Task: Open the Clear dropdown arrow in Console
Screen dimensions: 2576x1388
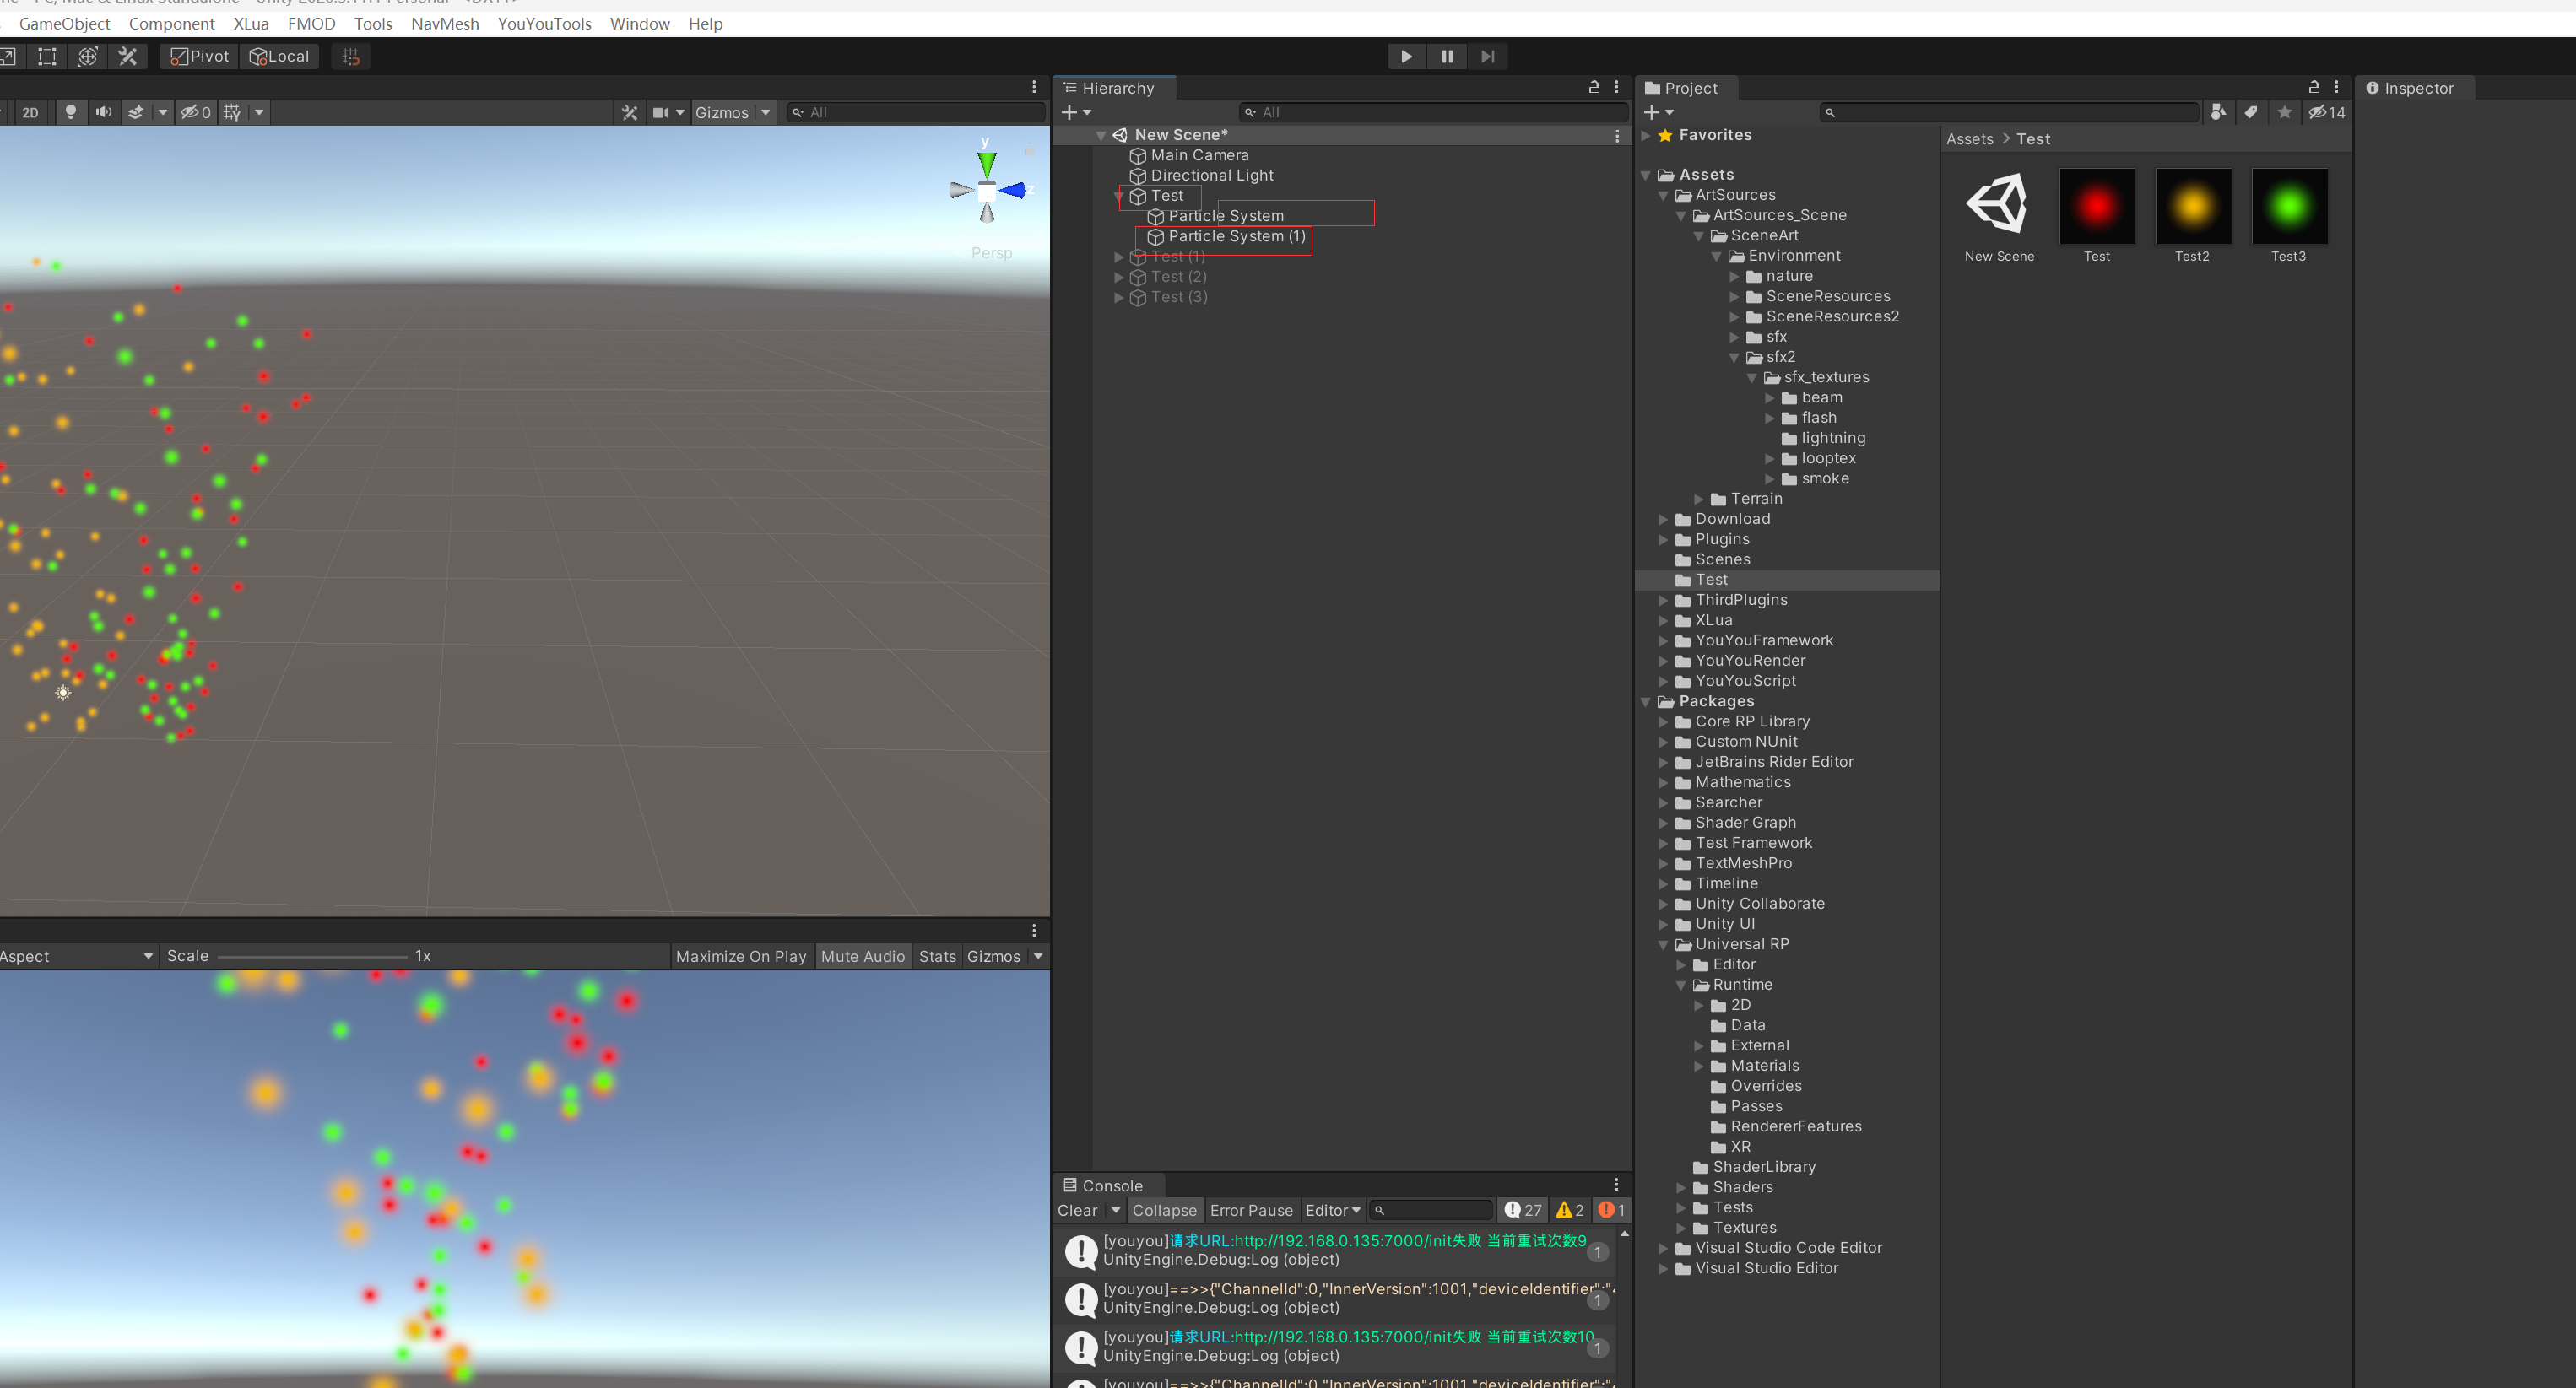Action: pyautogui.click(x=1117, y=1210)
